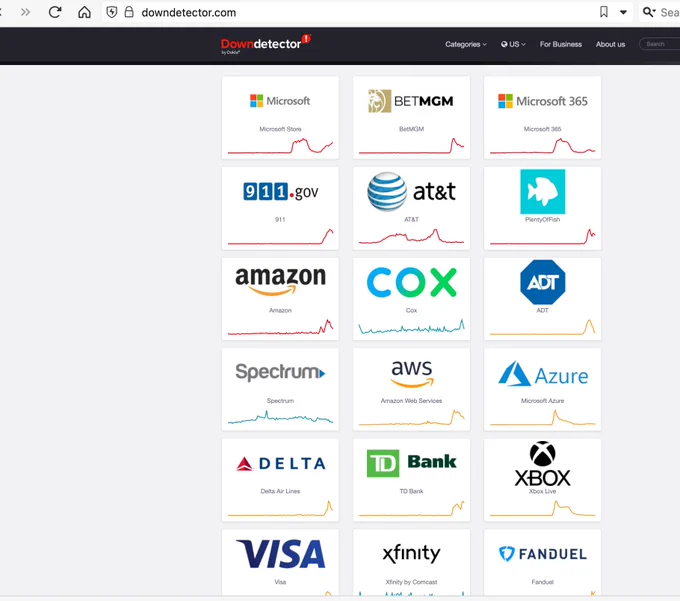Viewport: 680px width, 601px height.
Task: View the 911 outage sparkline chart
Action: coord(280,236)
